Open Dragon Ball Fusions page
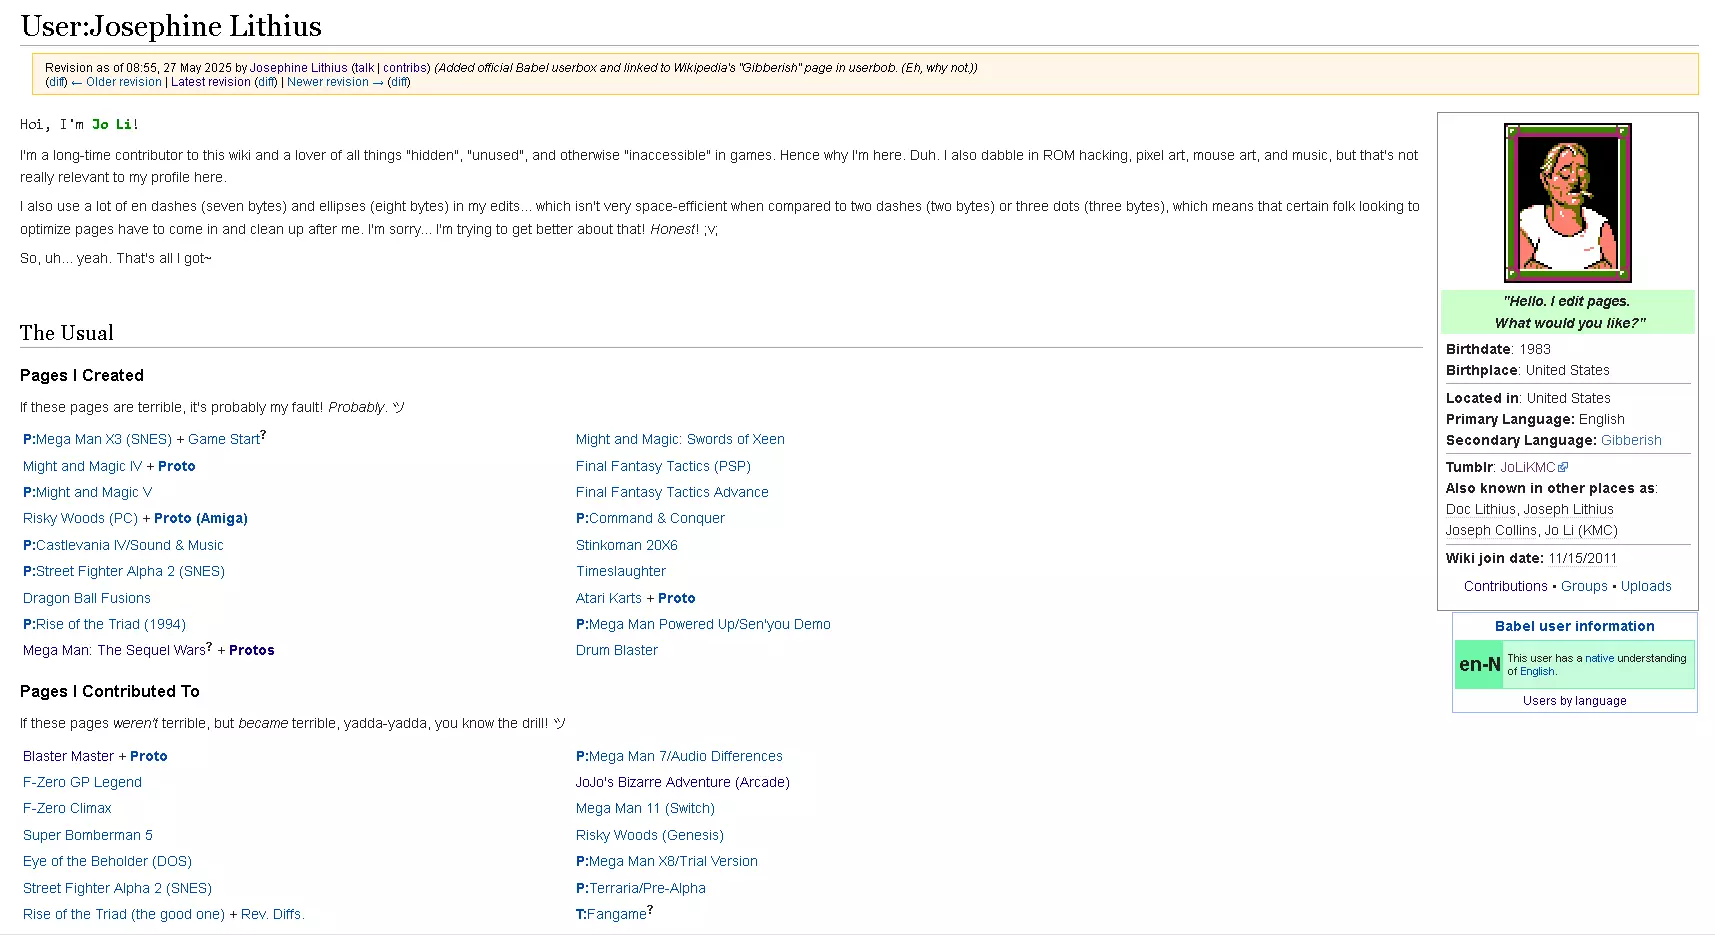The height and width of the screenshot is (935, 1715). [x=87, y=598]
